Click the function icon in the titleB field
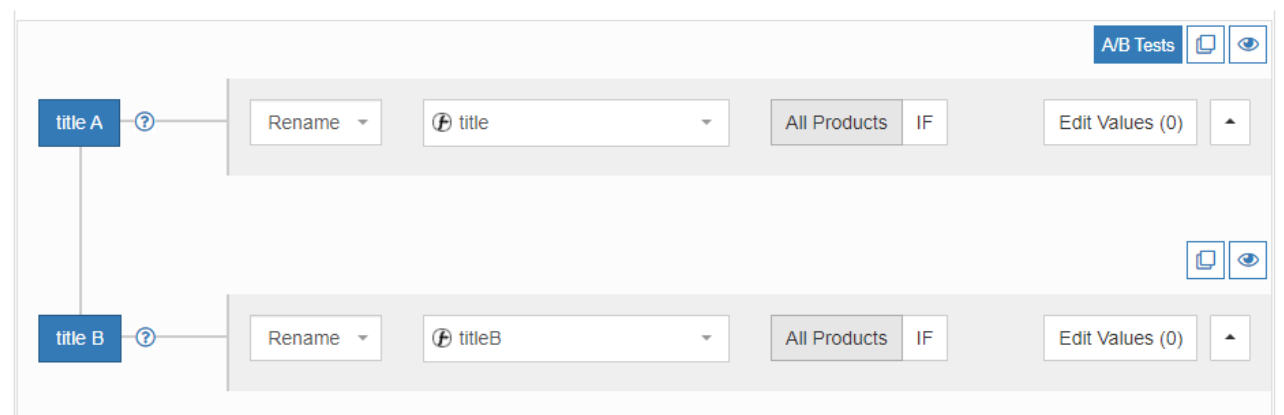The height and width of the screenshot is (415, 1284). pyautogui.click(x=442, y=339)
